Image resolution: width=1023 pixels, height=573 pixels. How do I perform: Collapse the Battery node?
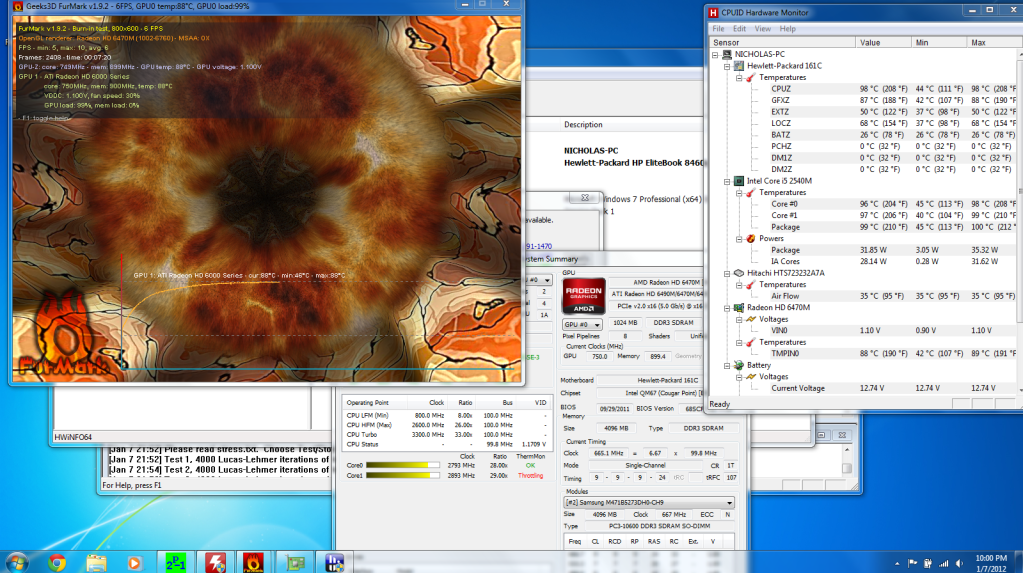[x=727, y=365]
